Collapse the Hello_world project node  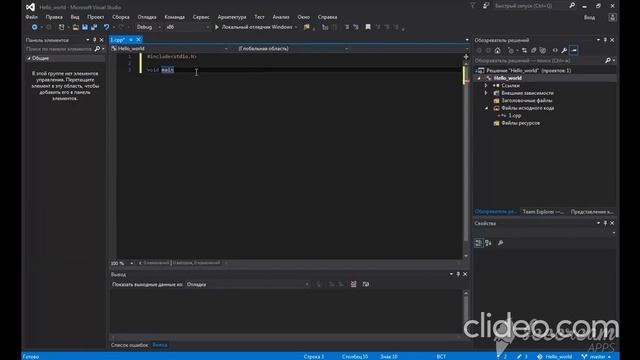tap(479, 78)
